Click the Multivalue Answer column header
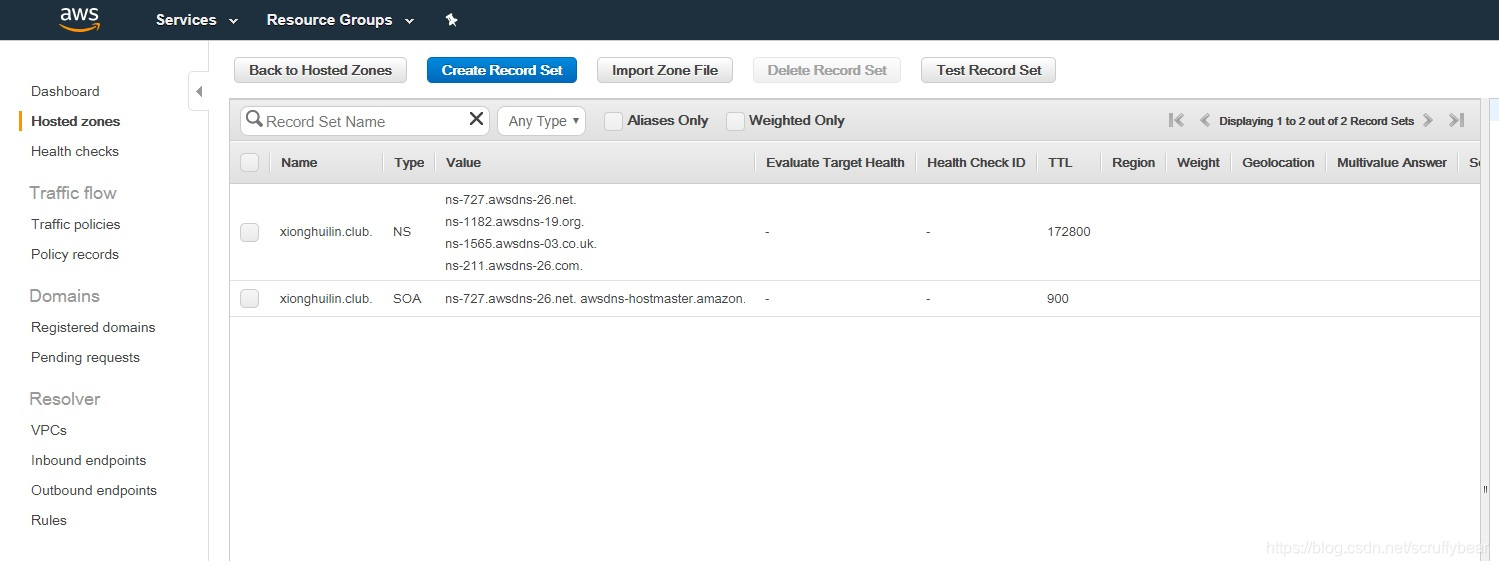1499x566 pixels. click(x=1392, y=162)
